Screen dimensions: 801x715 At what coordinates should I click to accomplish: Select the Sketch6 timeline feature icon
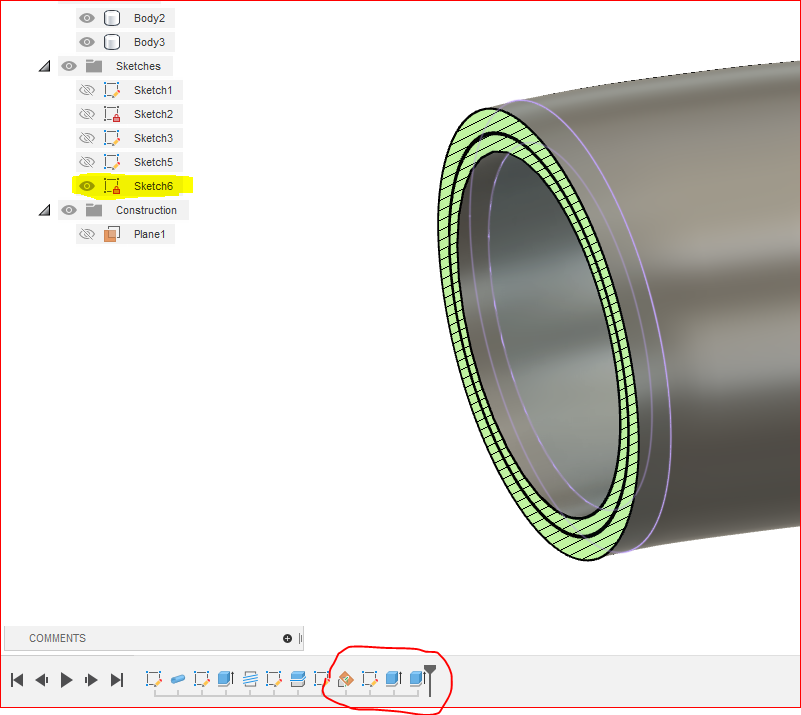[x=368, y=679]
